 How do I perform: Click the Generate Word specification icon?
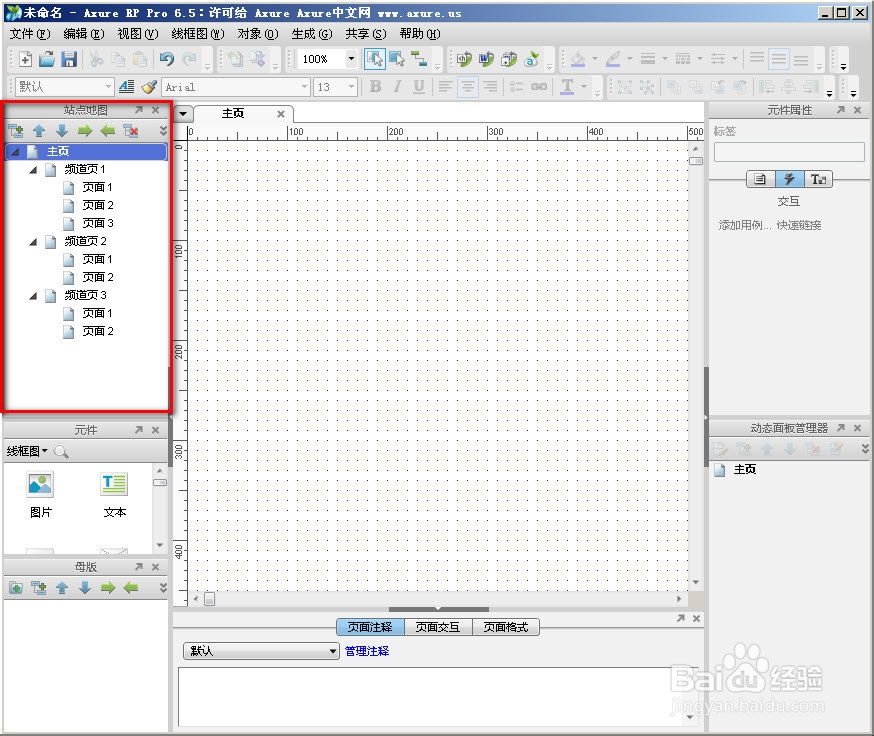486,59
